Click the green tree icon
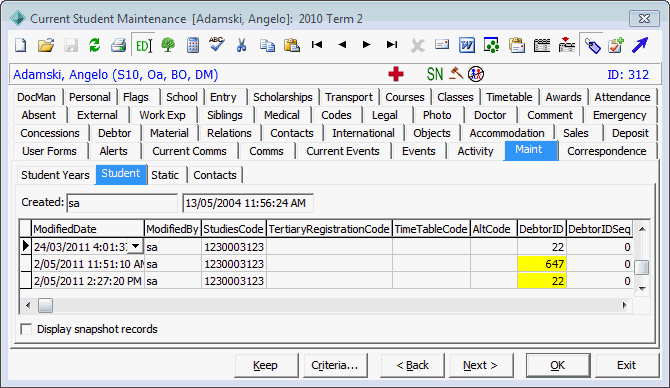670x388 pixels. point(168,45)
